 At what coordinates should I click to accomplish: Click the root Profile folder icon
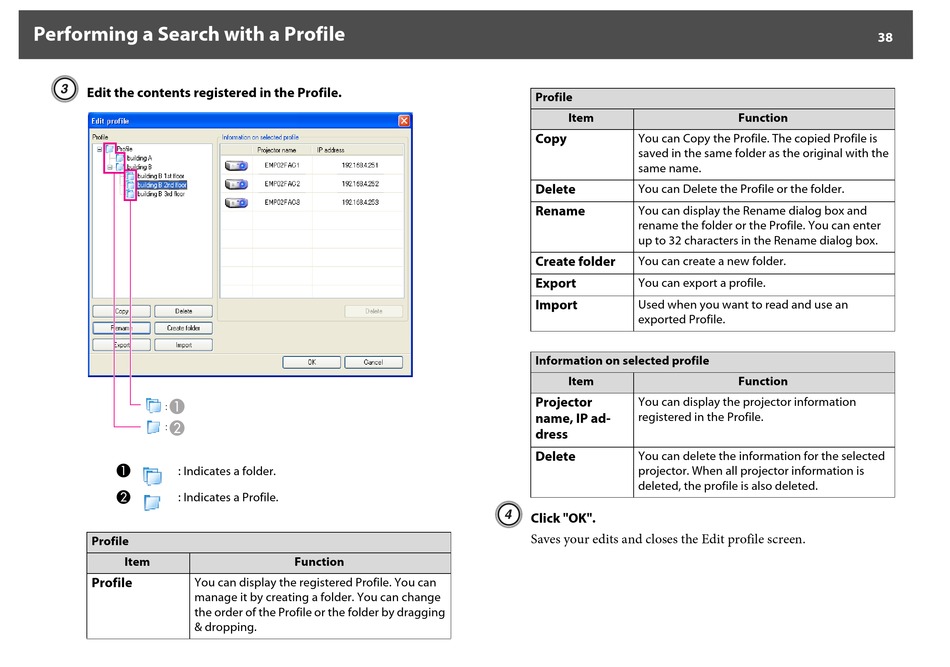click(110, 149)
